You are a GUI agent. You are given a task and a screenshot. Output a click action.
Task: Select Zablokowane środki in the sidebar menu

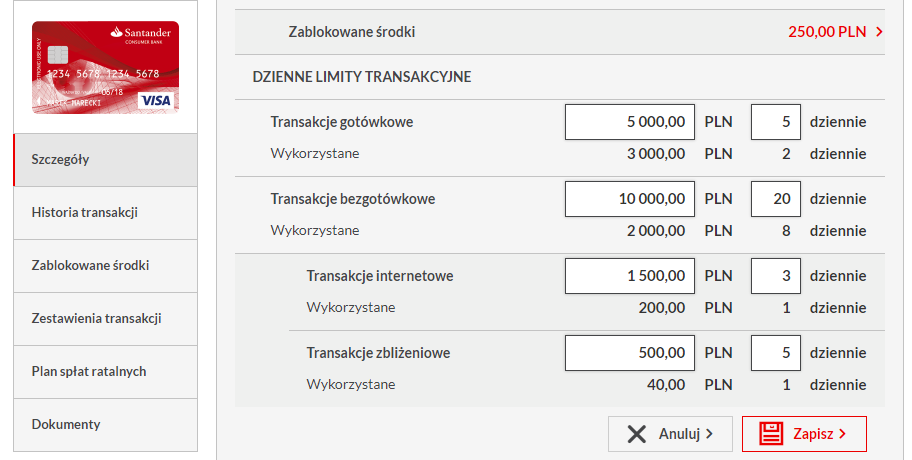click(x=105, y=266)
